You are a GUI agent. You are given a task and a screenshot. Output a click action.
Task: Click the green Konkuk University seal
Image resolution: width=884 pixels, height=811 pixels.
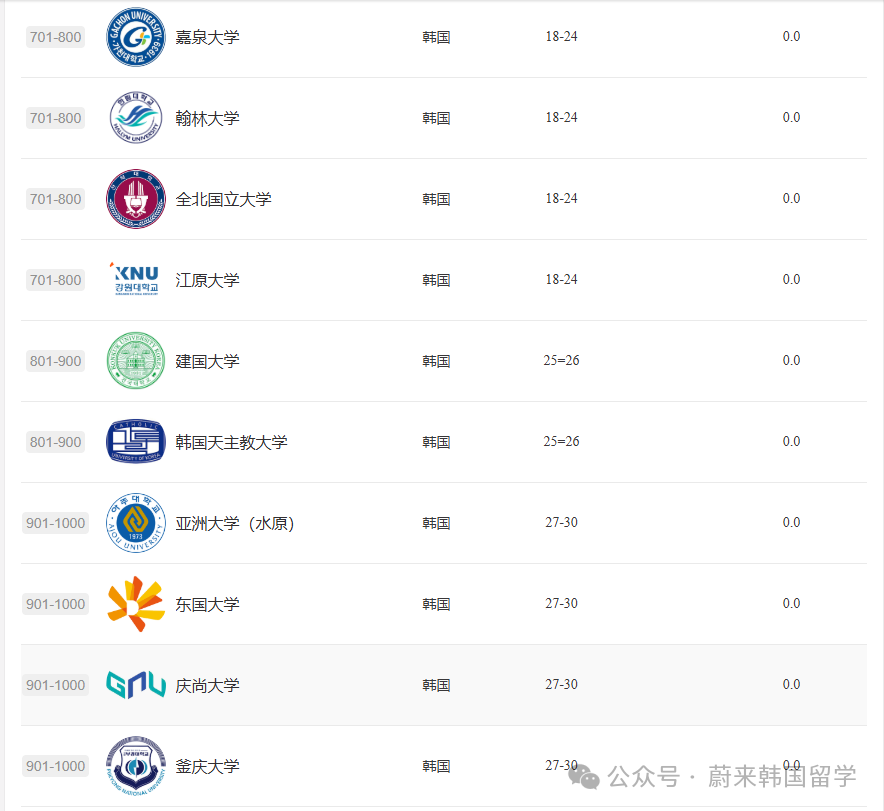136,361
